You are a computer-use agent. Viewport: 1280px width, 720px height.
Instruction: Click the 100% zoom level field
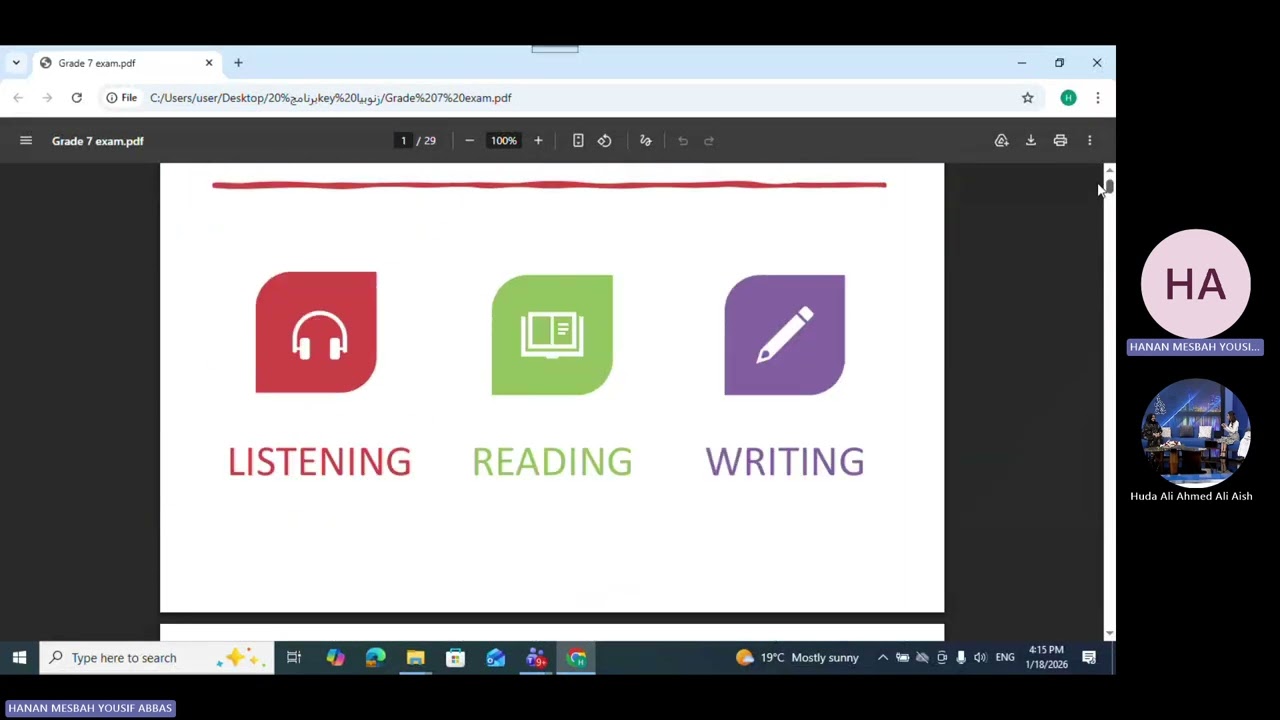coord(503,141)
